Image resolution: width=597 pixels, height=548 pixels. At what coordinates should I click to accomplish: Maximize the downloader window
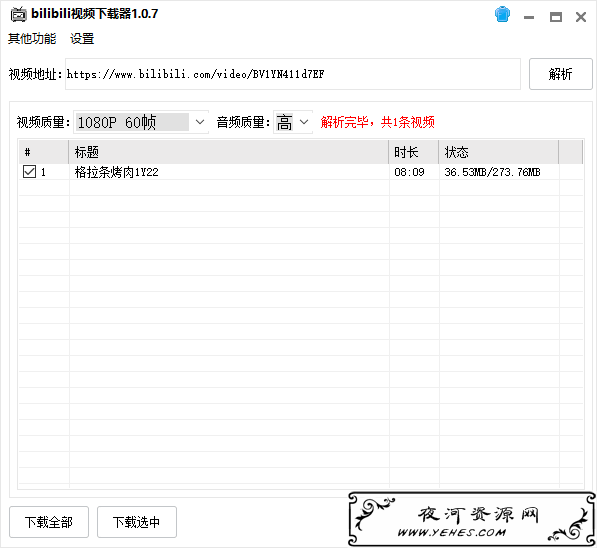[x=555, y=17]
